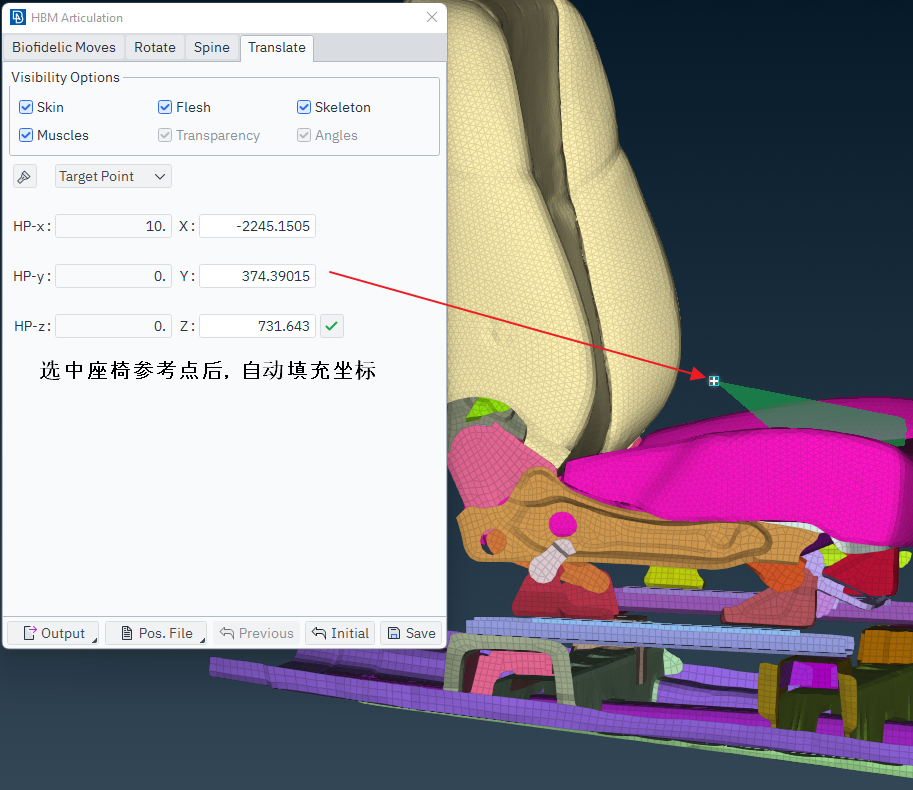The height and width of the screenshot is (790, 913).
Task: Switch to the Biofidelic Moves tab
Action: pyautogui.click(x=64, y=47)
